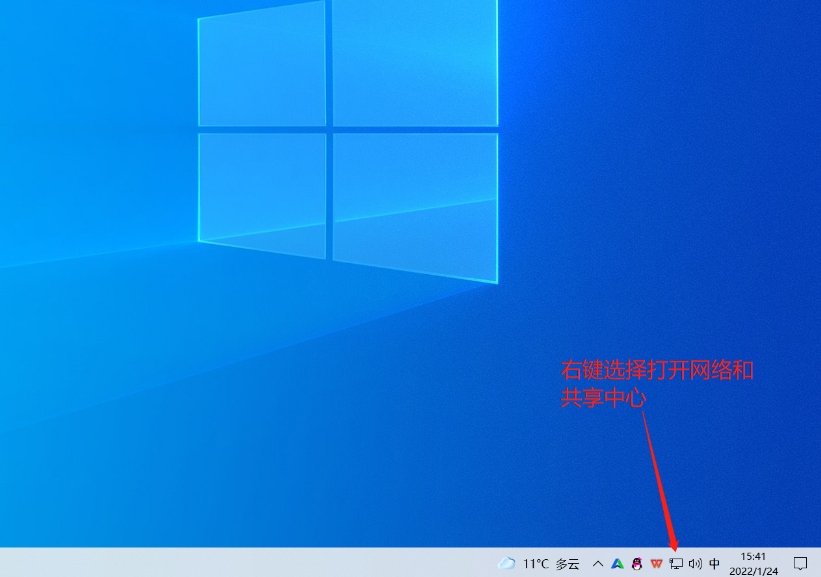821x577 pixels.
Task: Toggle the 中 input method indicator
Action: click(715, 564)
